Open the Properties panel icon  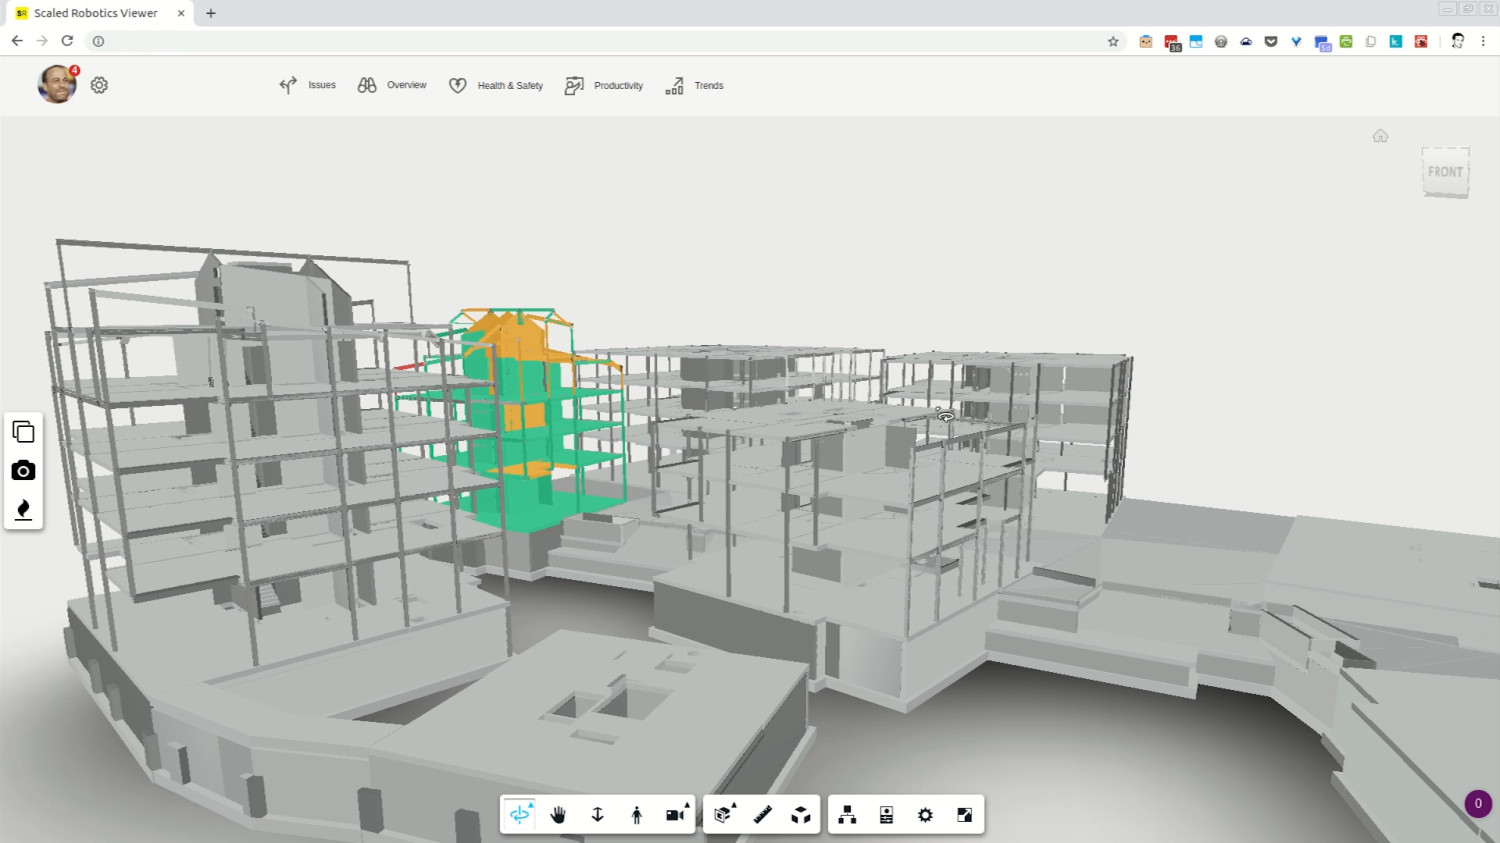[886, 815]
